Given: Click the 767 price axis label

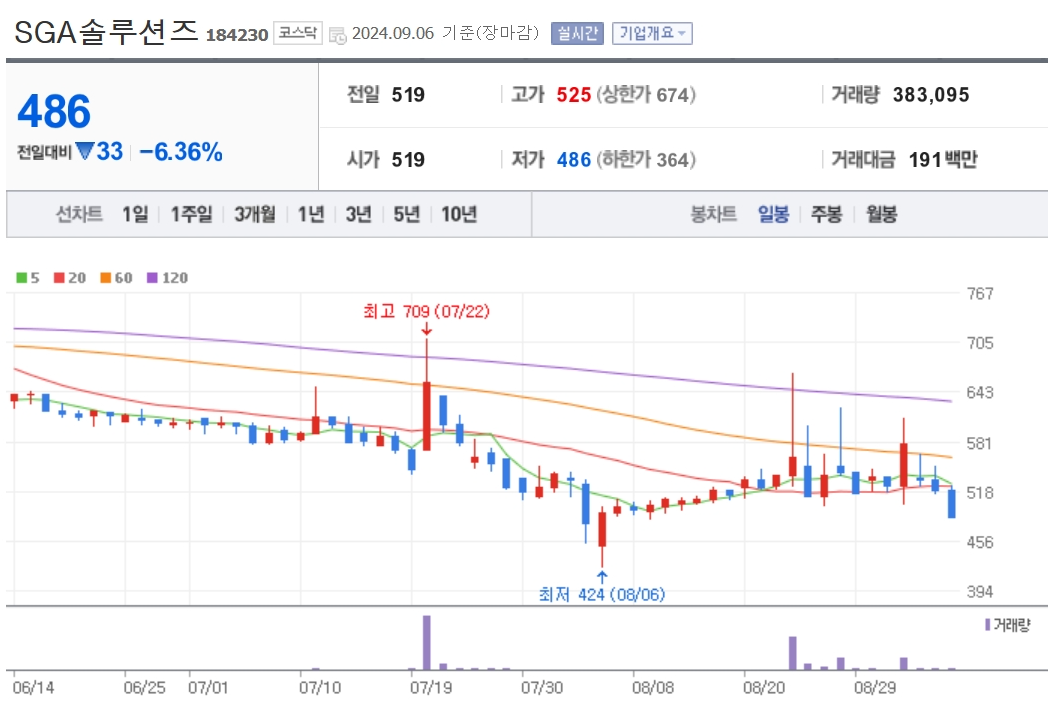Looking at the screenshot, I should coord(980,294).
